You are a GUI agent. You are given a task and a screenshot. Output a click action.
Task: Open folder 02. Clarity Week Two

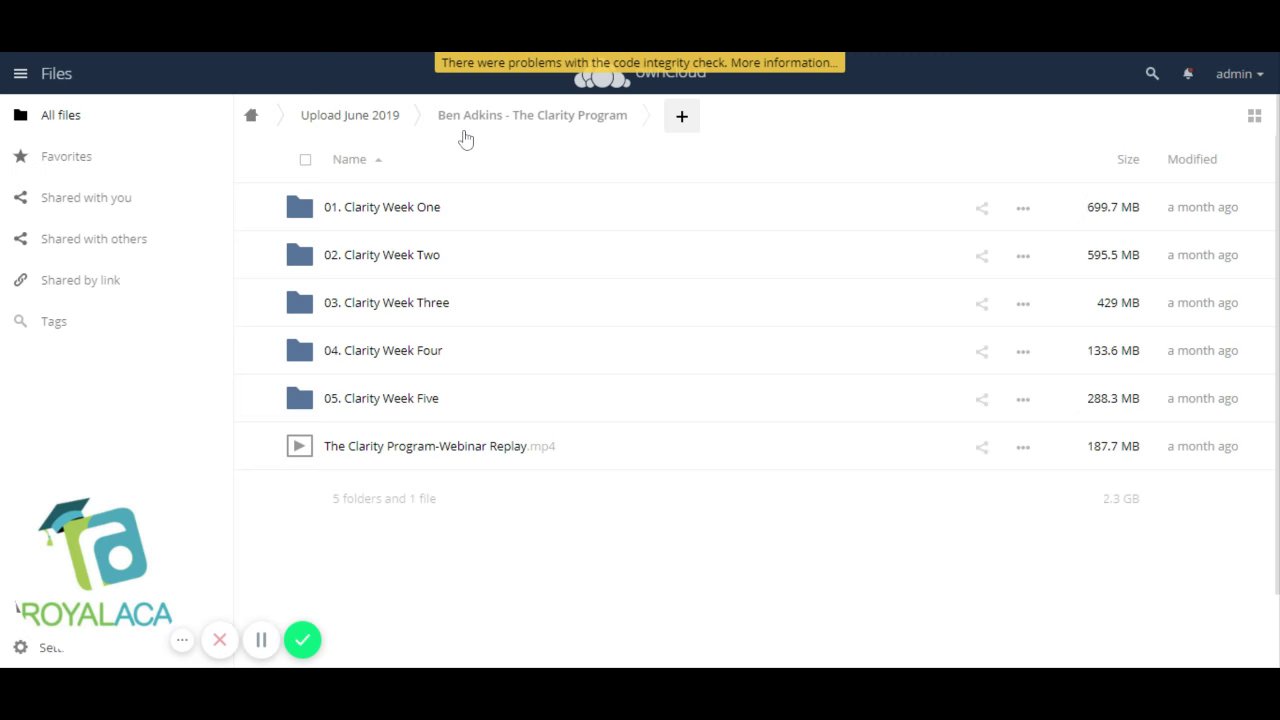(x=382, y=255)
